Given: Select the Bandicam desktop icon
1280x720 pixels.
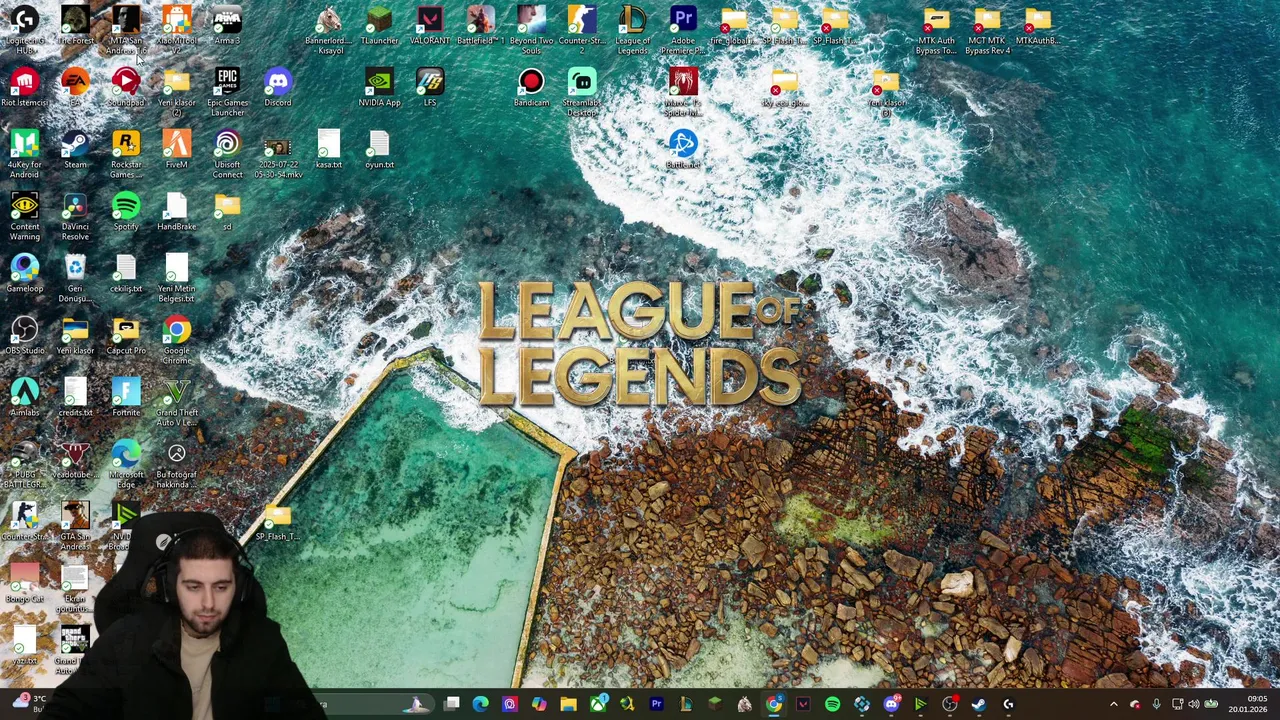Looking at the screenshot, I should [531, 88].
